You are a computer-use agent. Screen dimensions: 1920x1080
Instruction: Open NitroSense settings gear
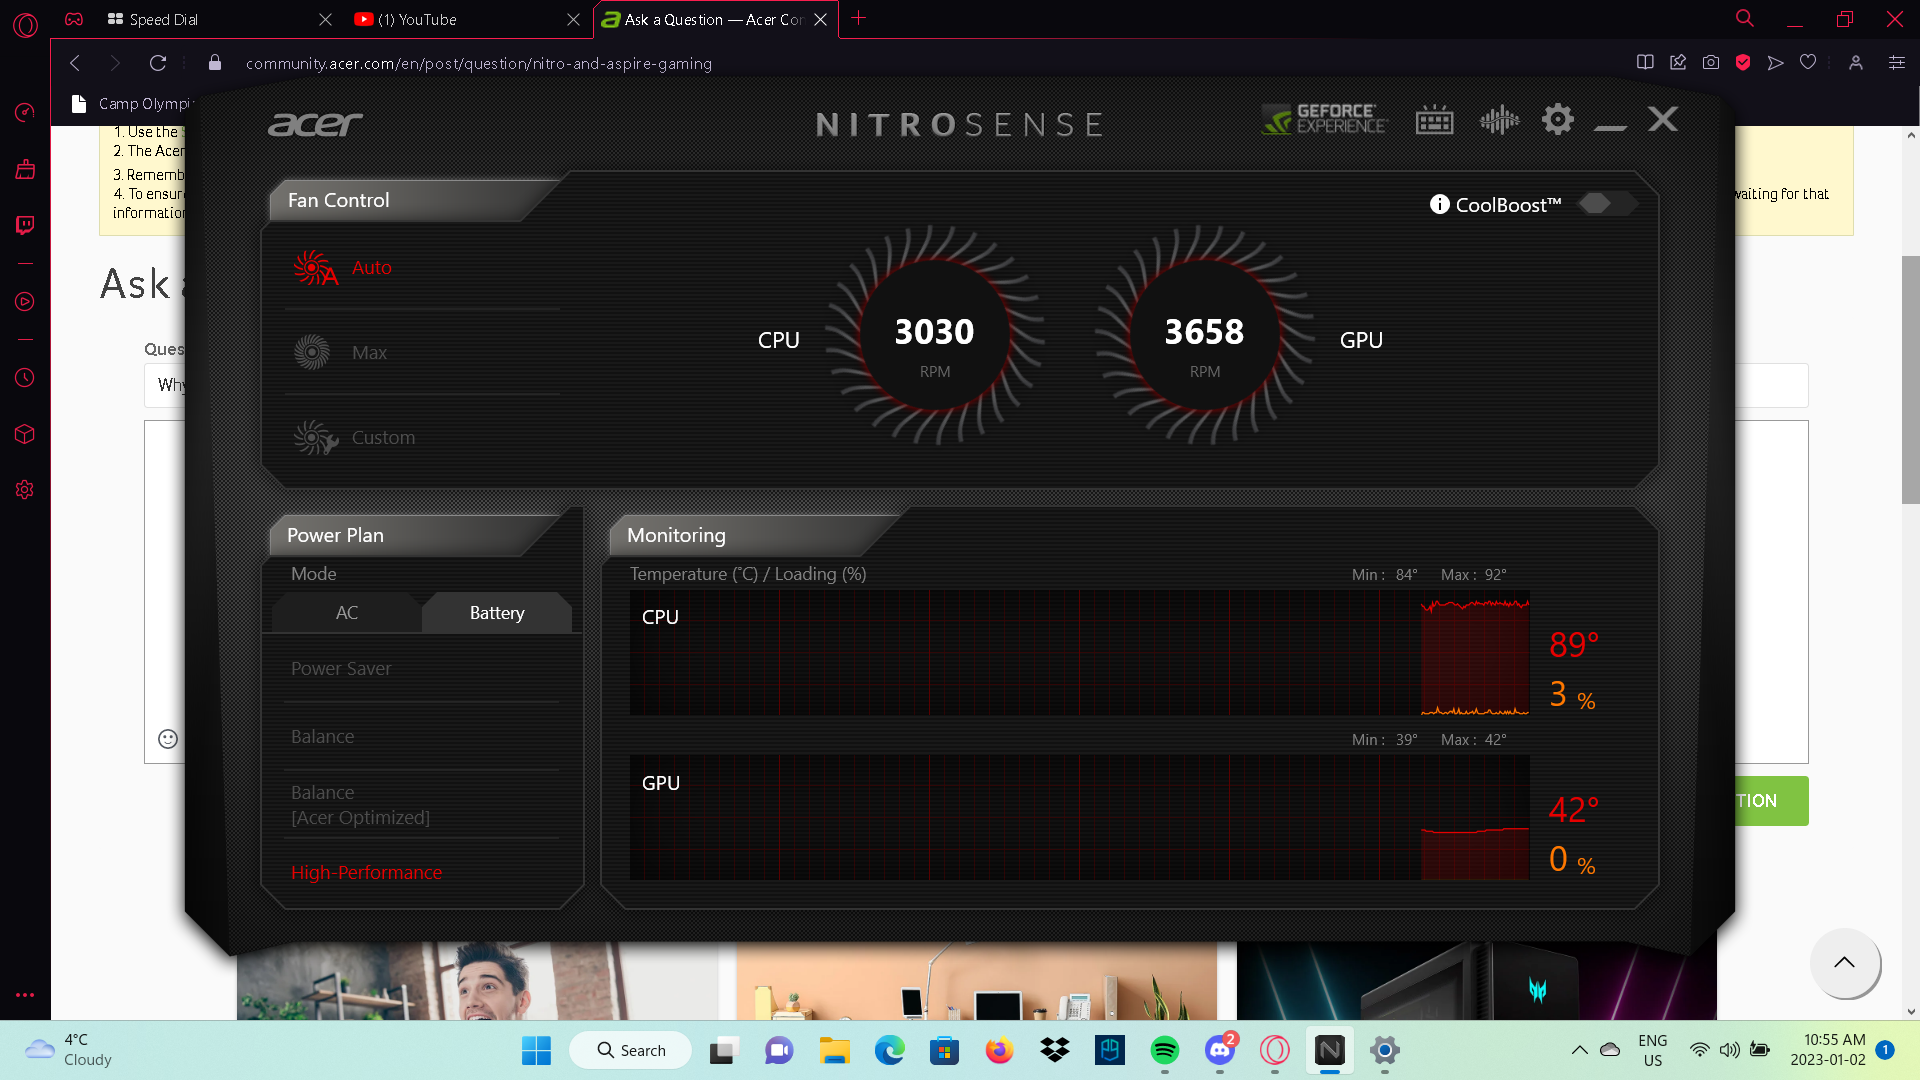[1557, 120]
